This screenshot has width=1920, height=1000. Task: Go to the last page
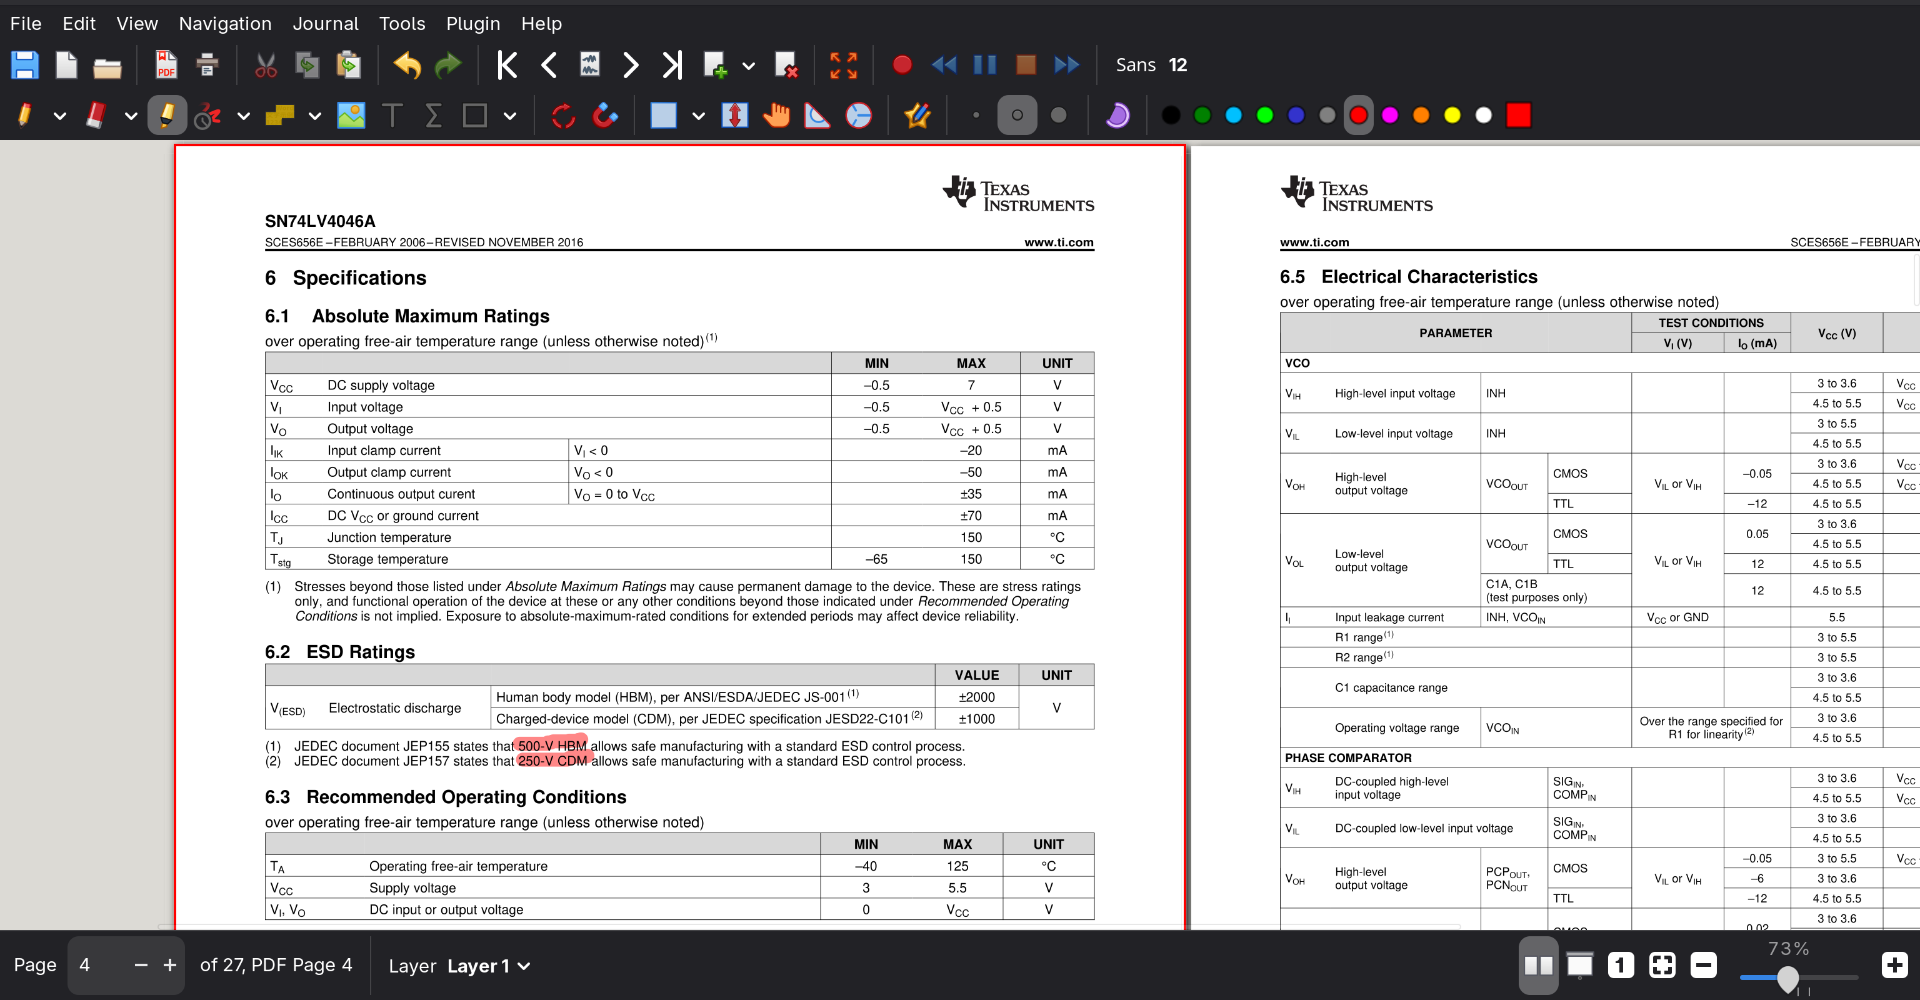pyautogui.click(x=672, y=65)
